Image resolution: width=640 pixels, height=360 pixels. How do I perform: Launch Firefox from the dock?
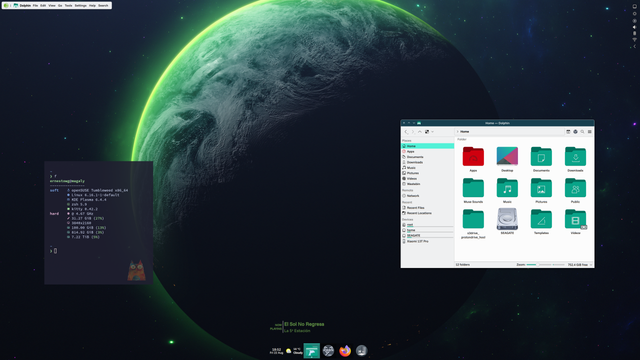pos(345,351)
